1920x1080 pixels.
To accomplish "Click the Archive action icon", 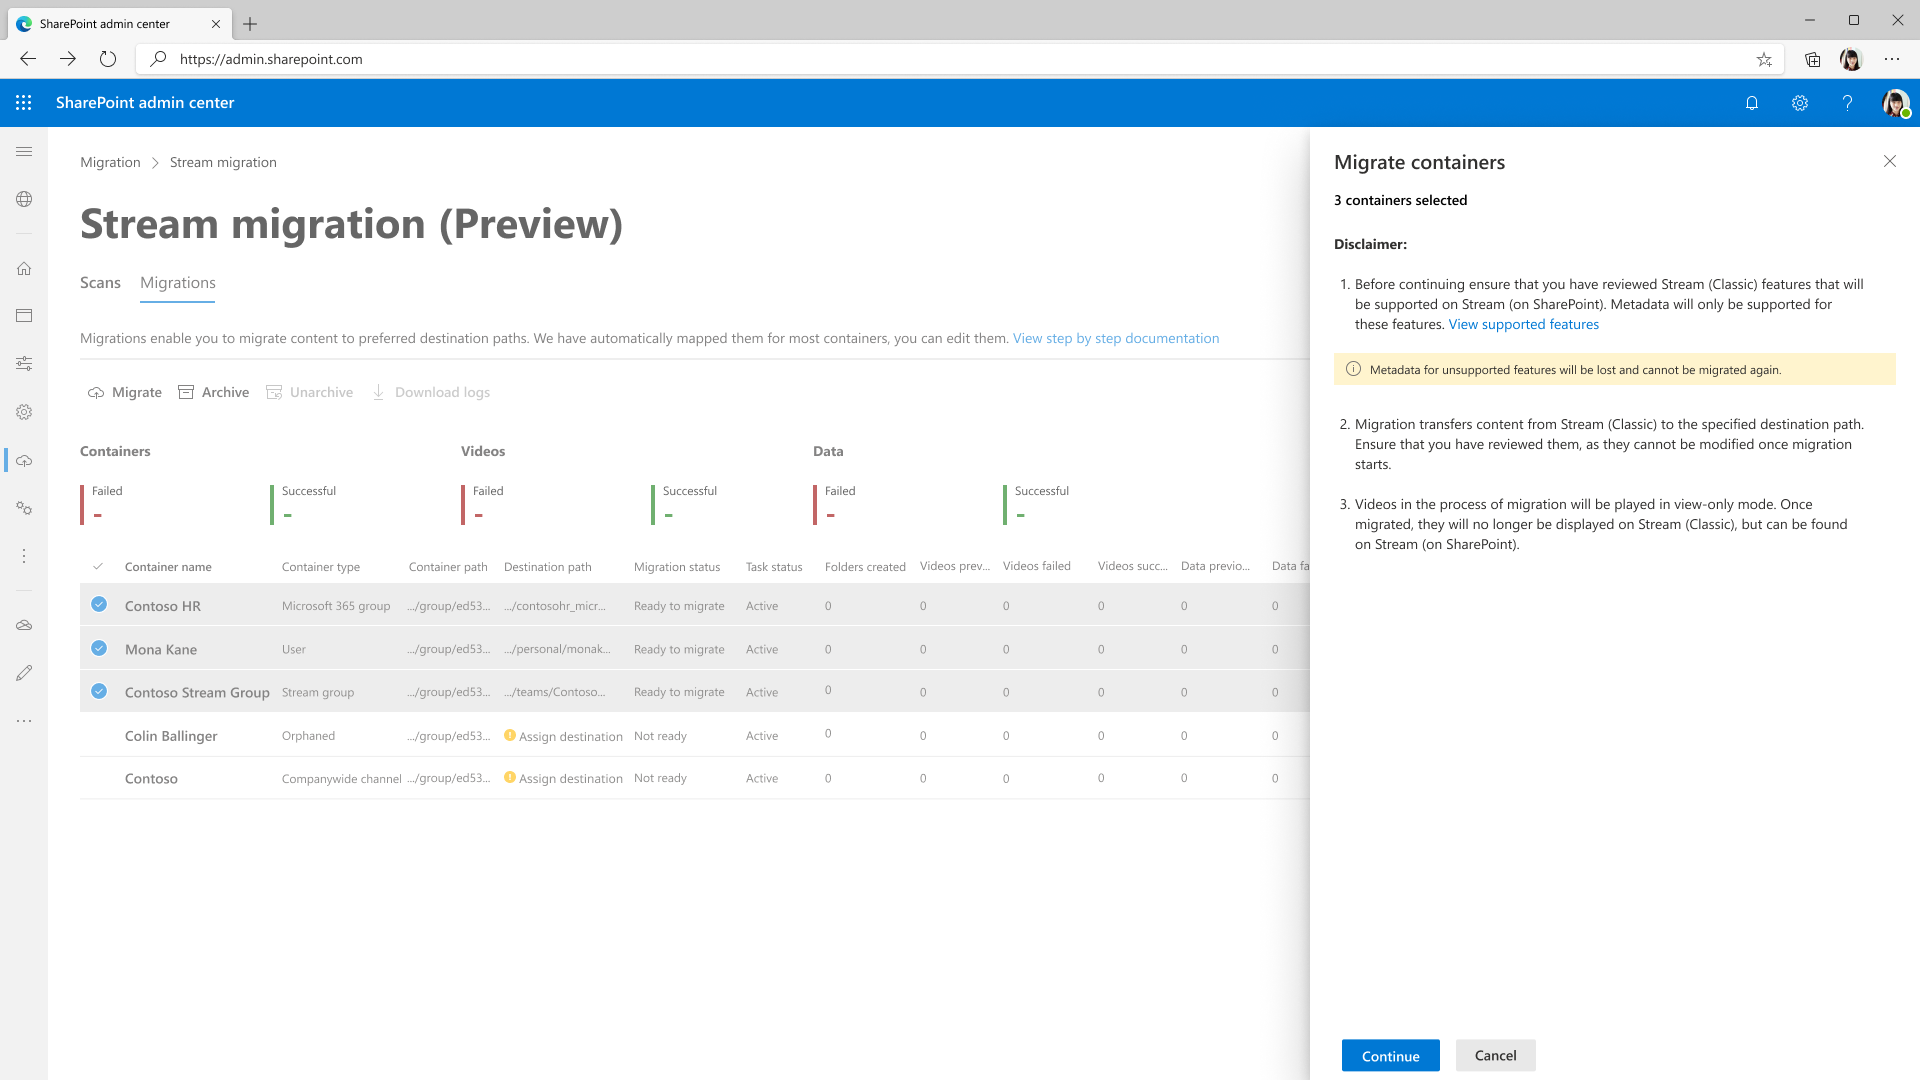I will tap(187, 392).
